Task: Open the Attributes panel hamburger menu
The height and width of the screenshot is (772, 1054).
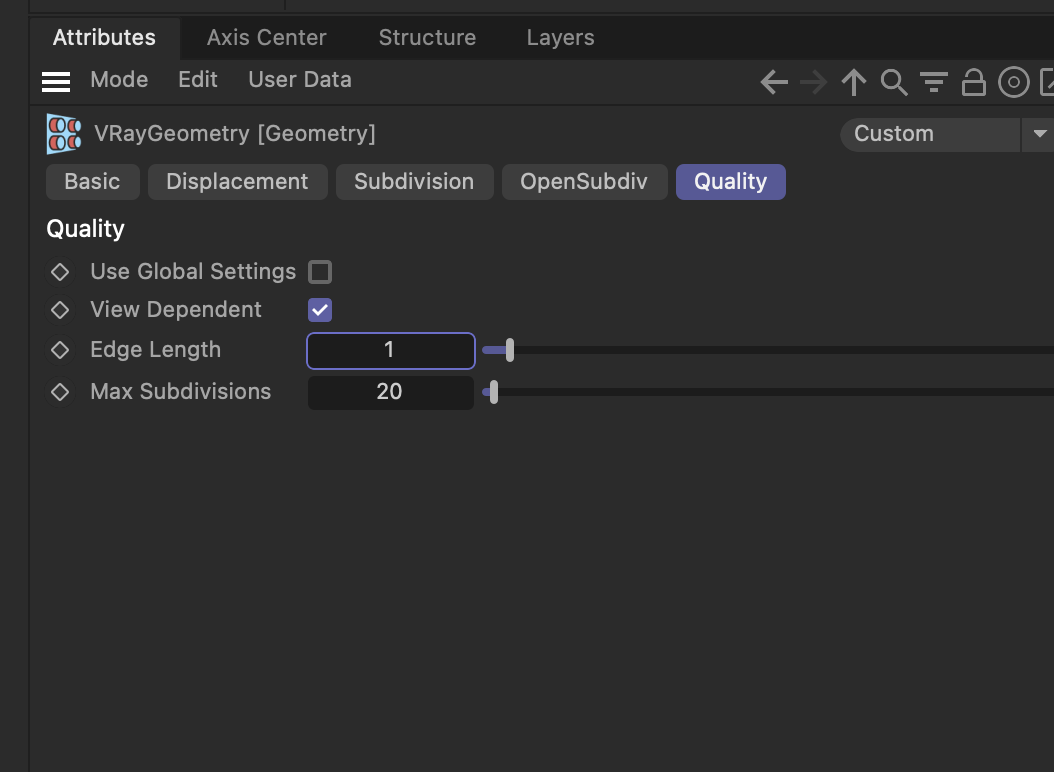Action: [x=56, y=81]
